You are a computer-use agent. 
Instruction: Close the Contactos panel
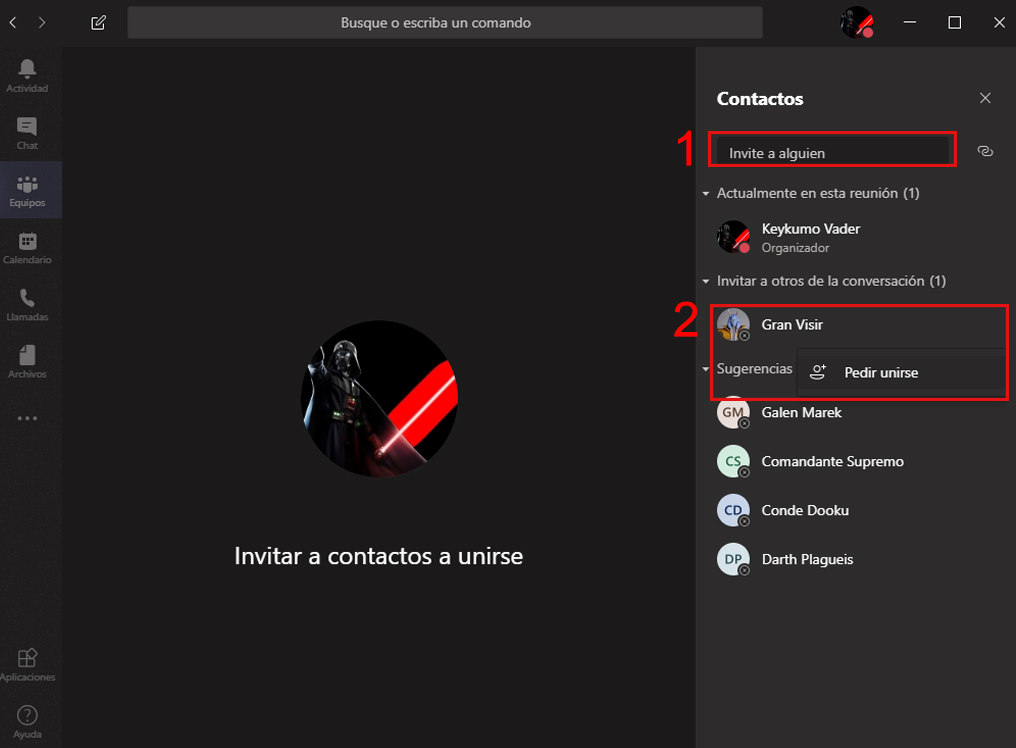(985, 98)
